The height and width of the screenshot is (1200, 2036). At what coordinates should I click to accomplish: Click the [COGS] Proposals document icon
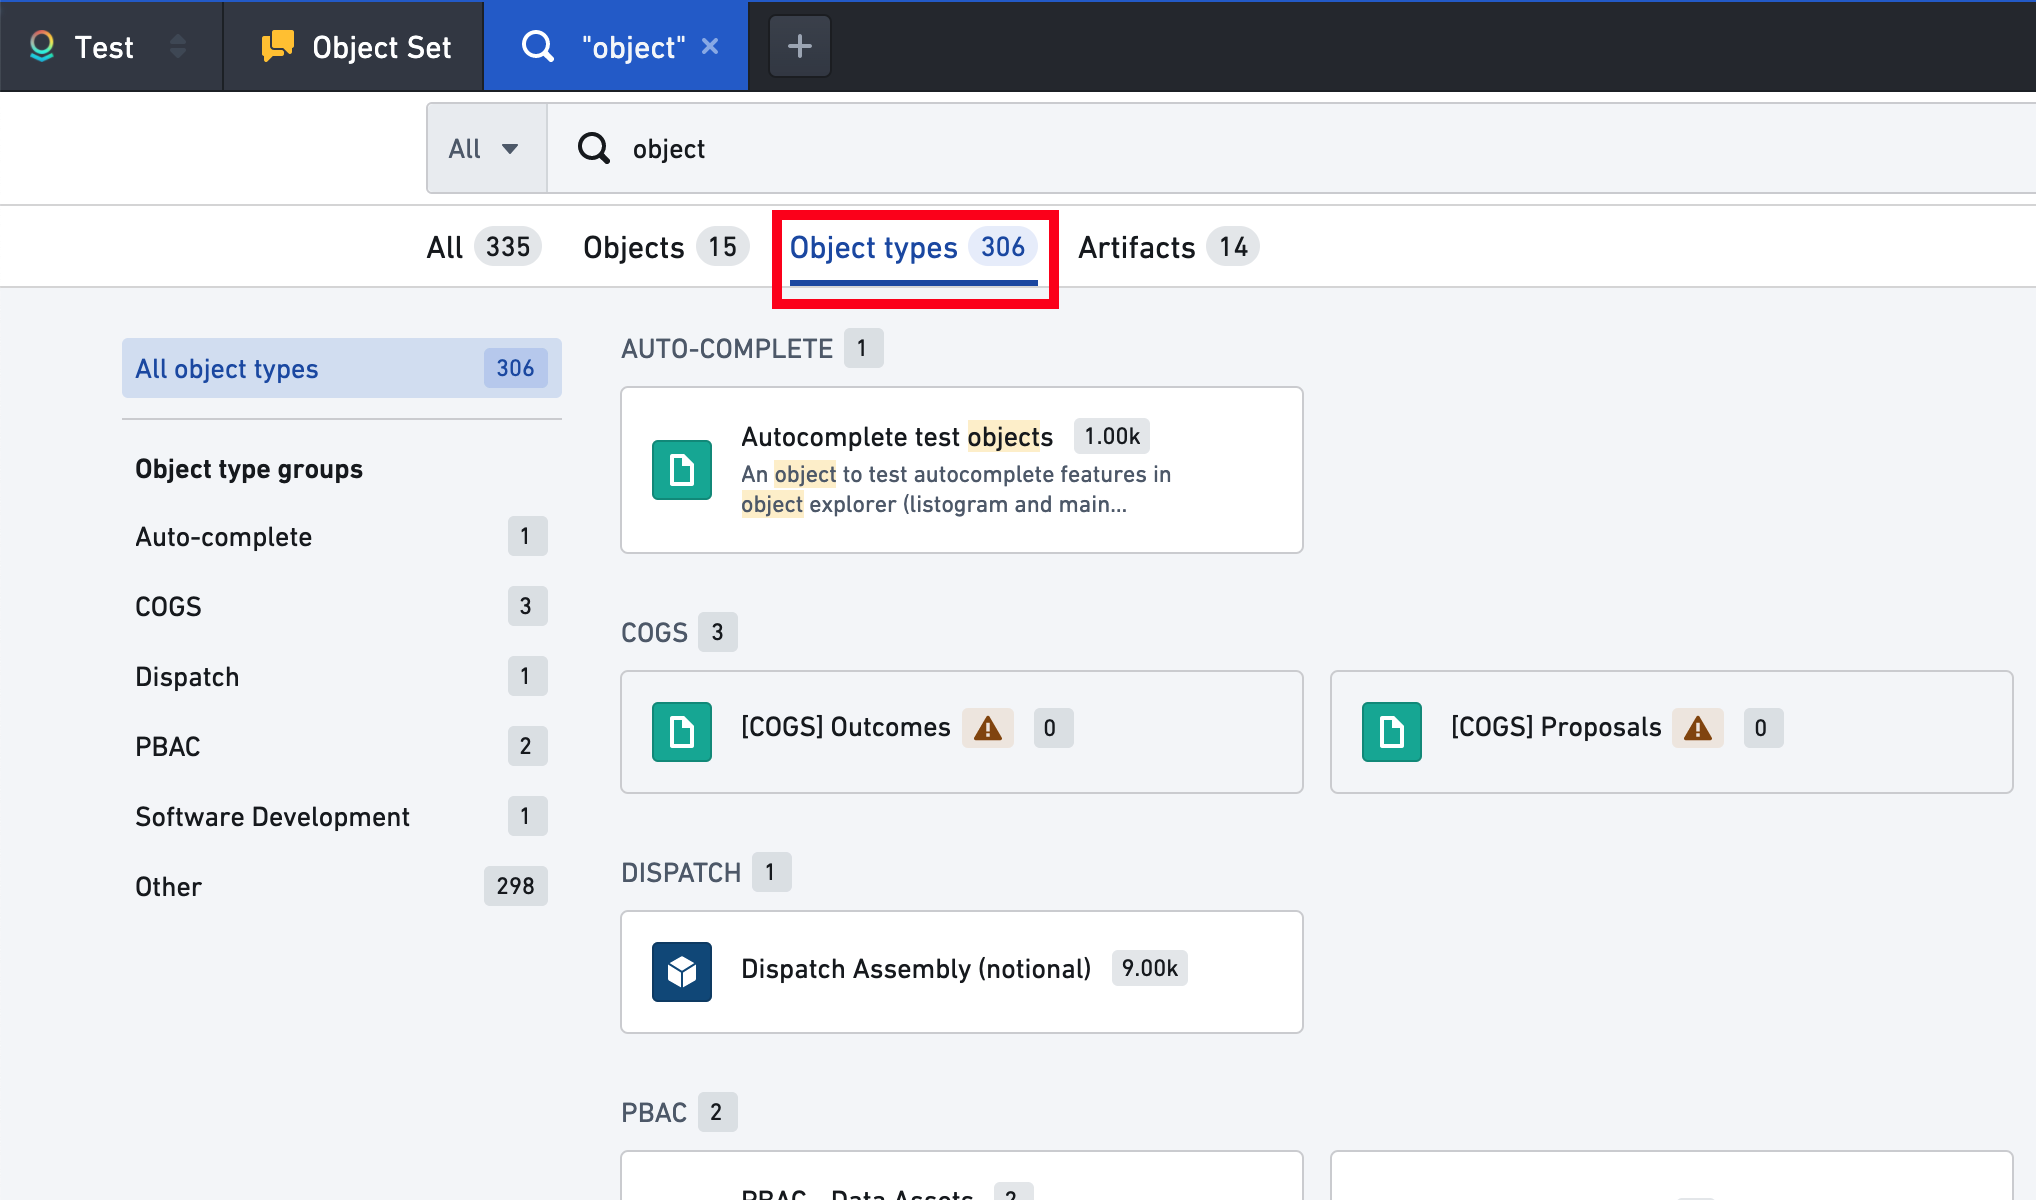click(x=1392, y=732)
